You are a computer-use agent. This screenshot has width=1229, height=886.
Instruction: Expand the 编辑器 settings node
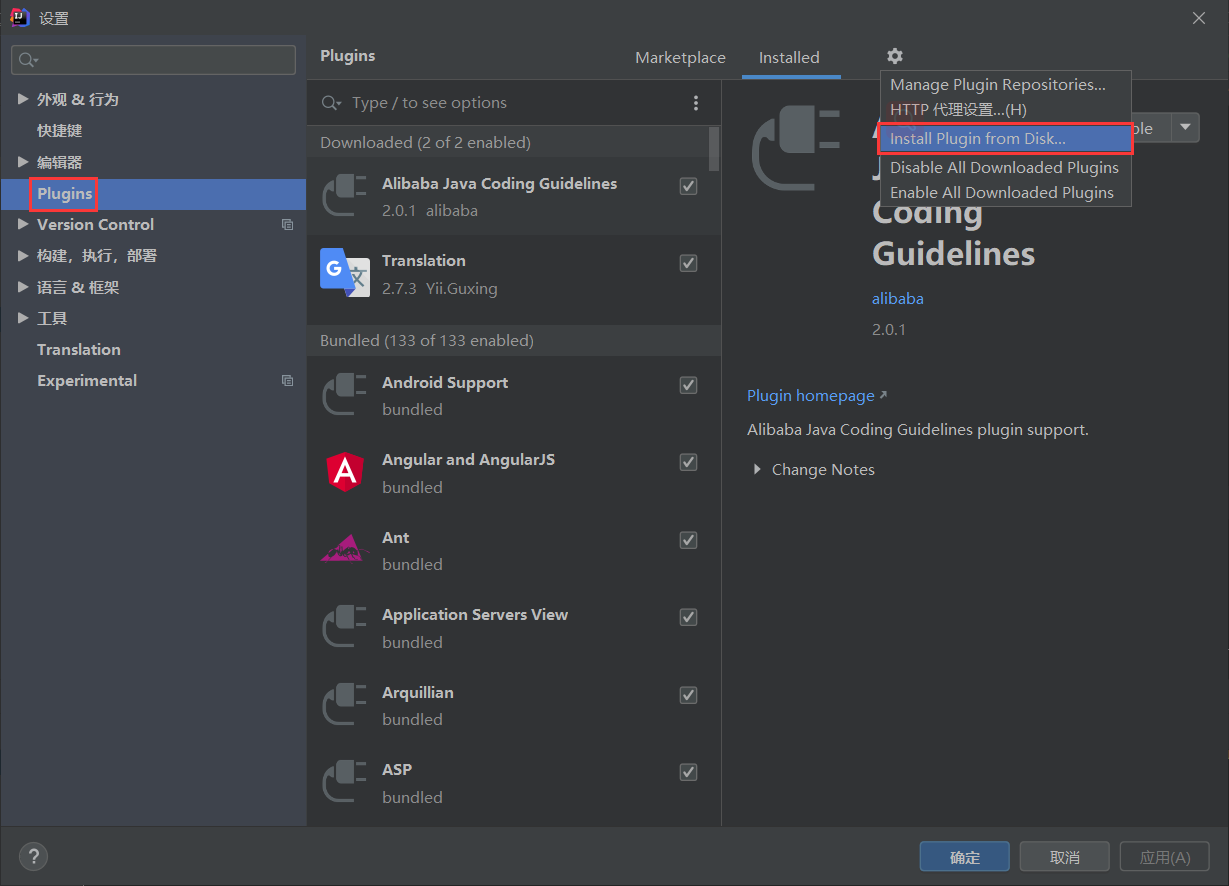pos(23,162)
